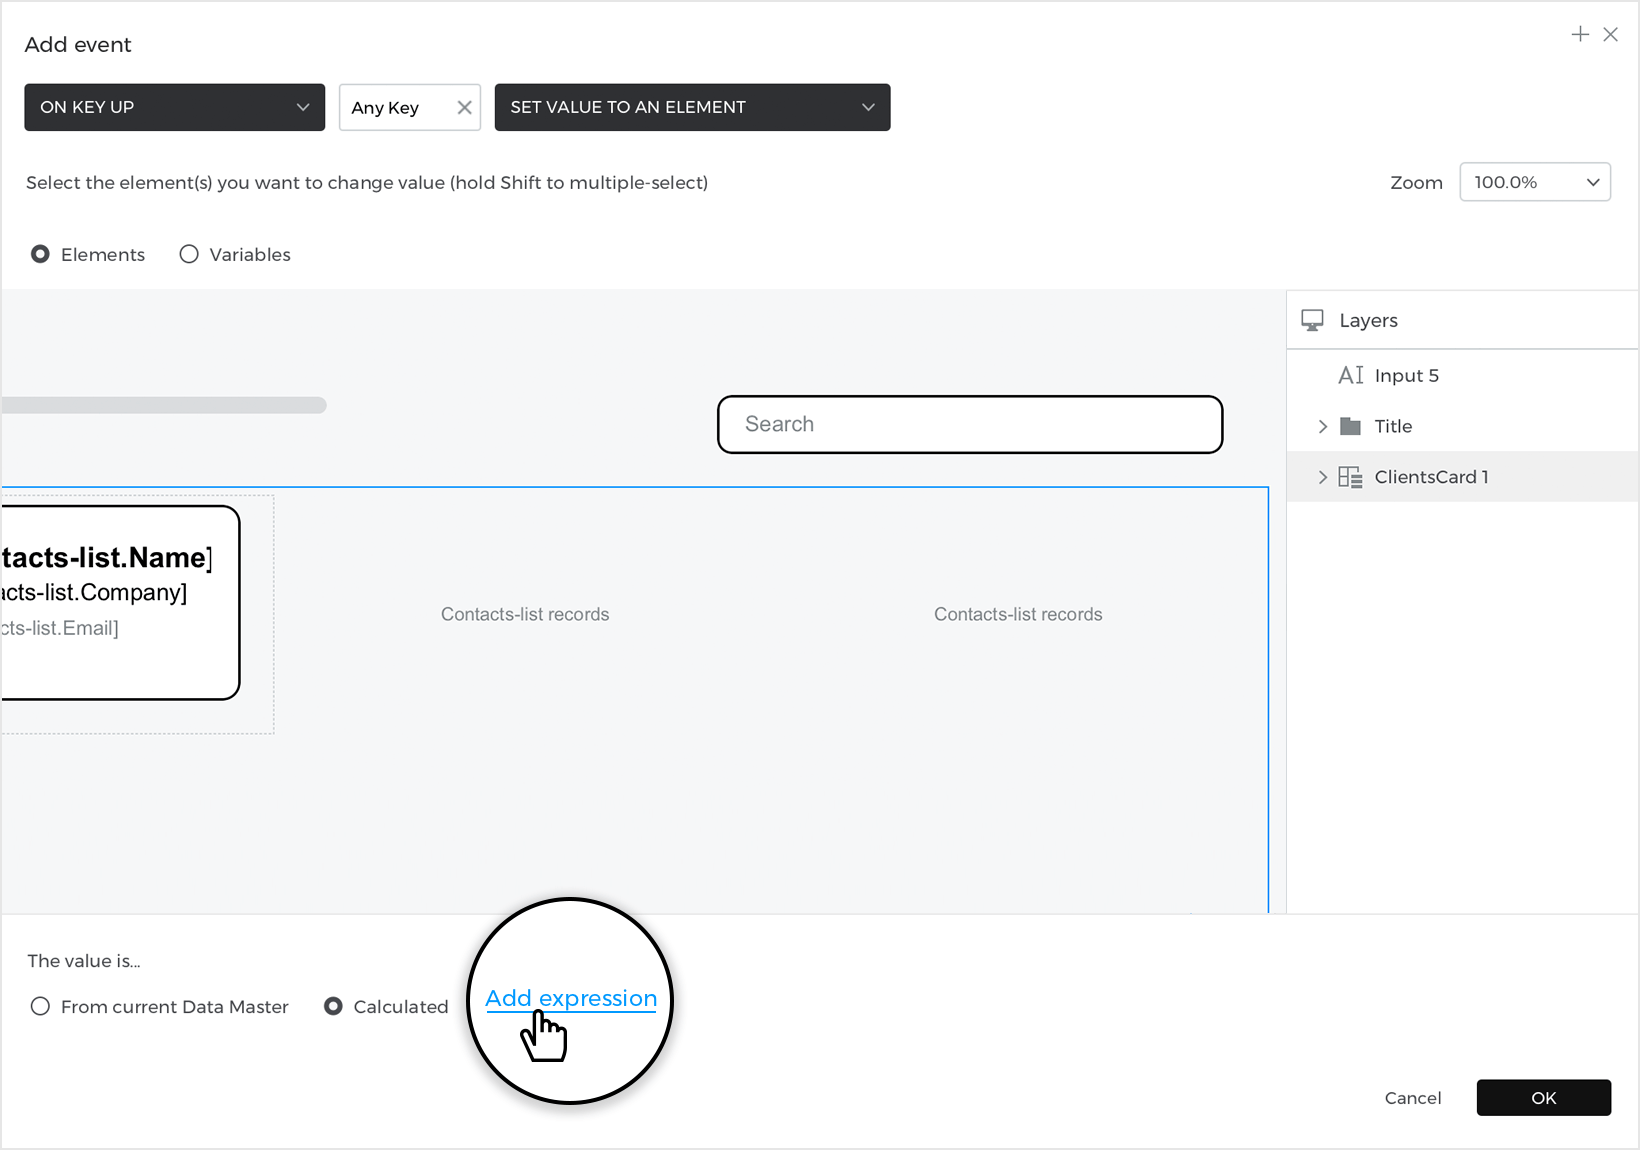
Task: Click the Cancel button
Action: tap(1413, 1098)
